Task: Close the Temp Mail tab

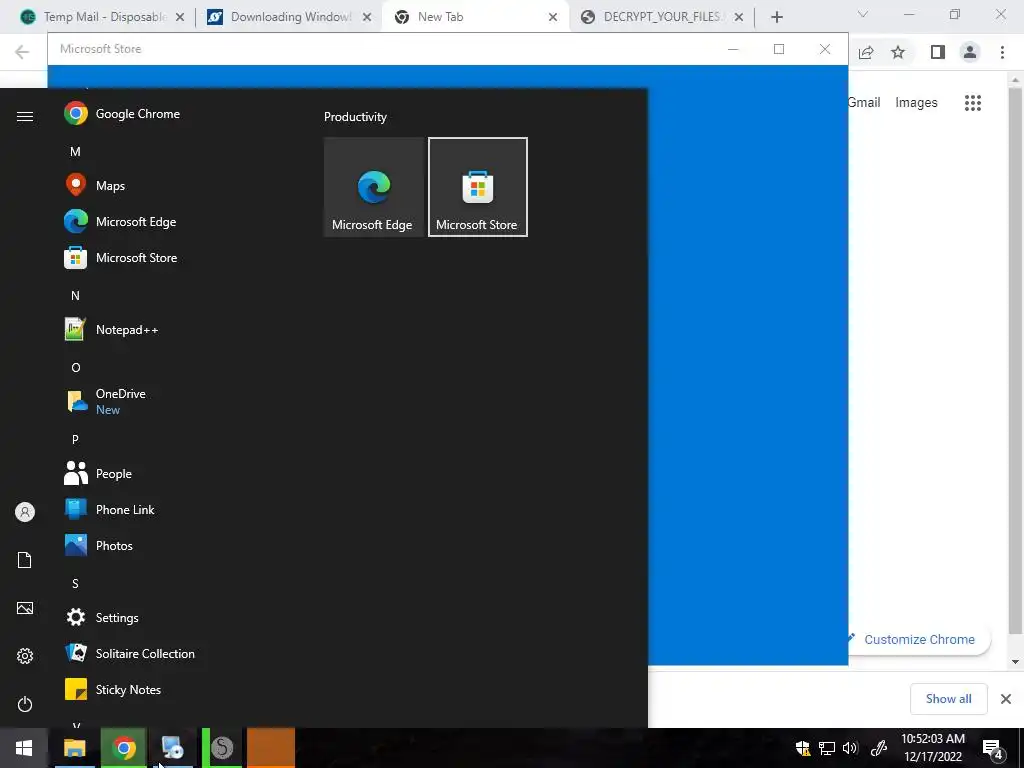Action: [180, 17]
